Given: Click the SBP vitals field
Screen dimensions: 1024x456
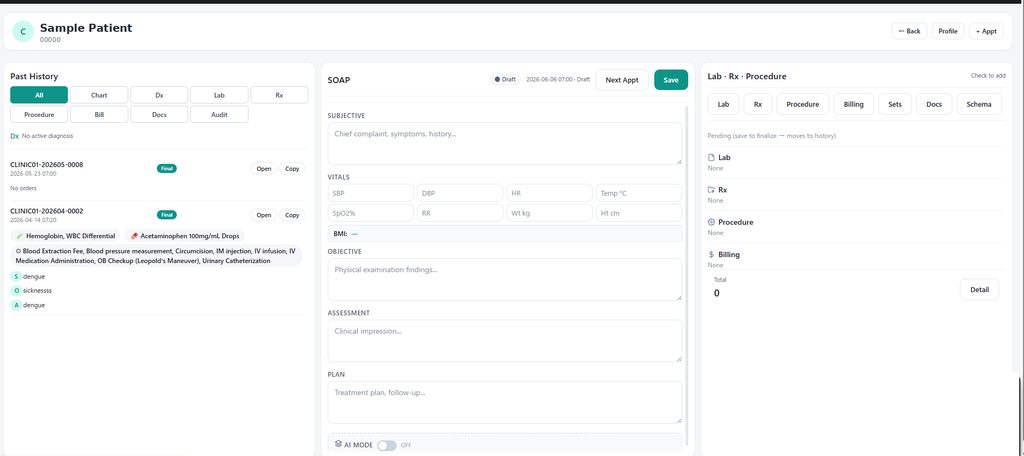Looking at the screenshot, I should (371, 193).
